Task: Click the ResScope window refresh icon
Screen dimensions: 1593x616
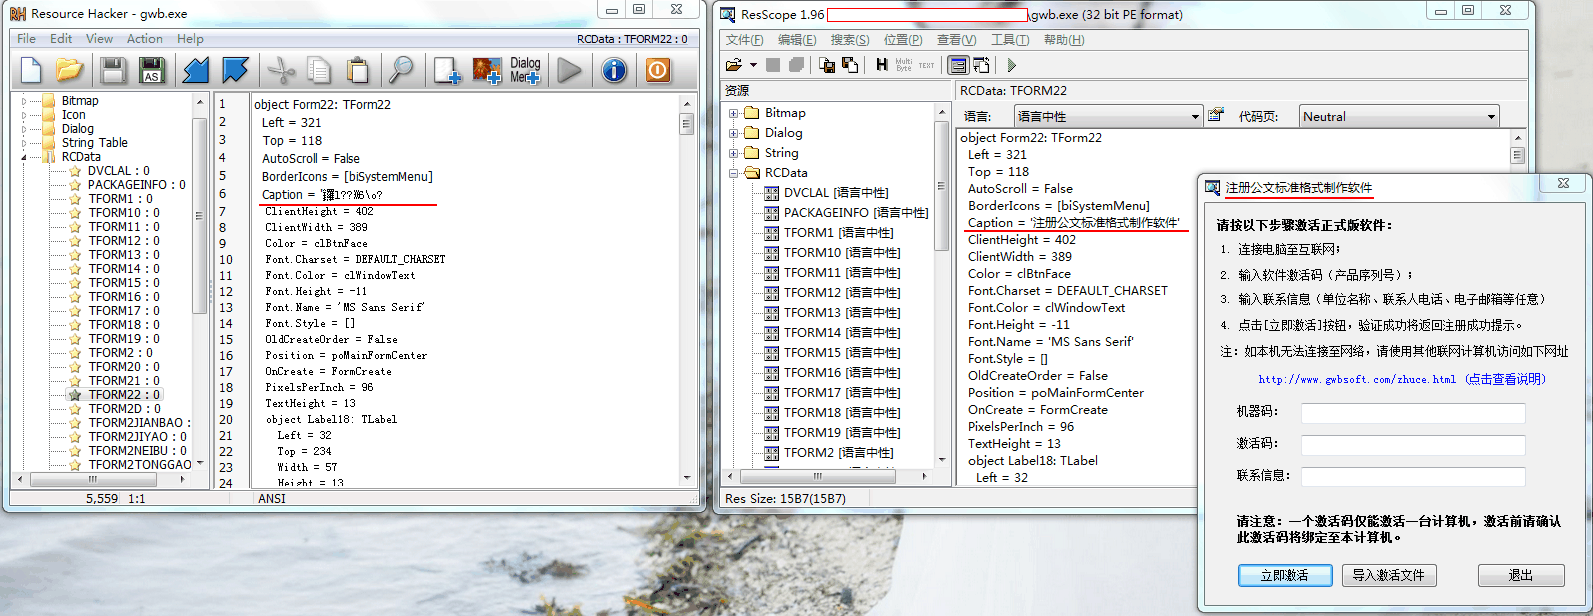Action: pyautogui.click(x=981, y=65)
